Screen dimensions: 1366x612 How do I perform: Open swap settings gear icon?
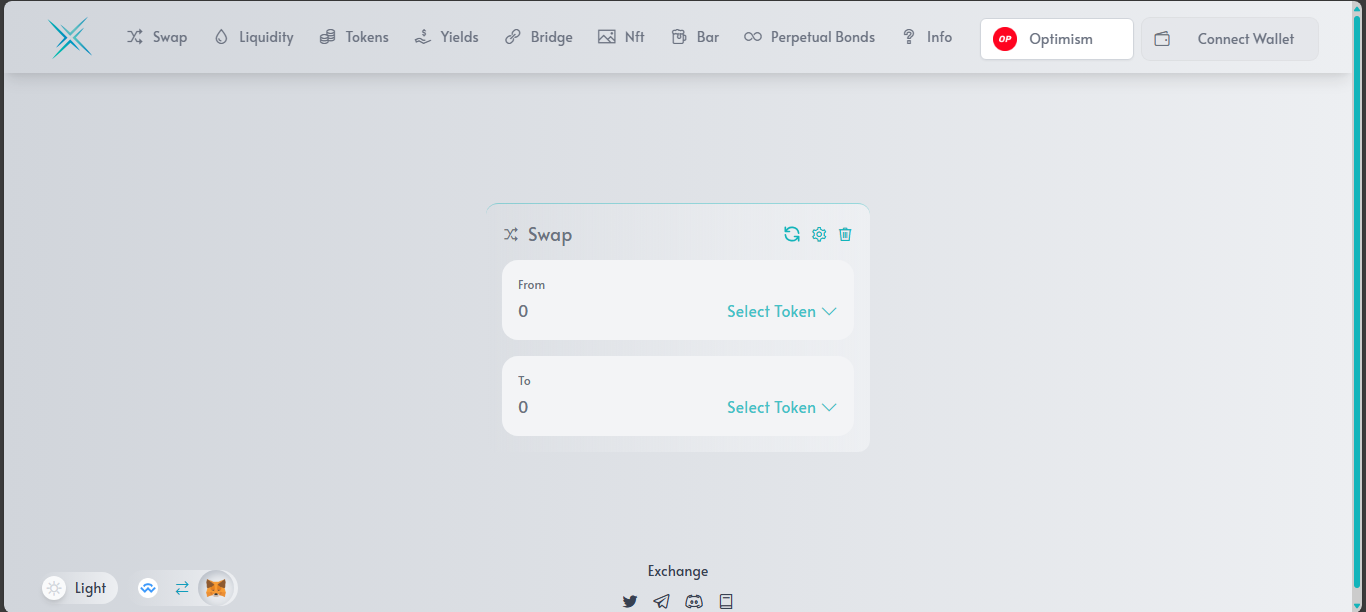(x=819, y=234)
